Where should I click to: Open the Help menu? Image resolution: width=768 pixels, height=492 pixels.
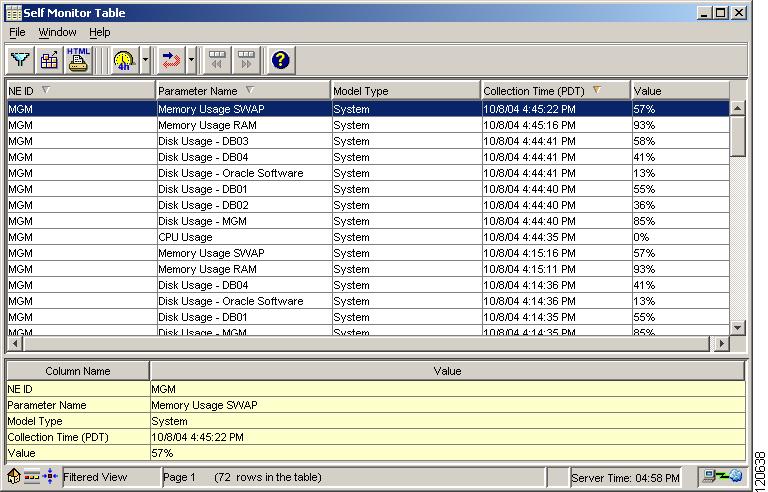coord(99,32)
